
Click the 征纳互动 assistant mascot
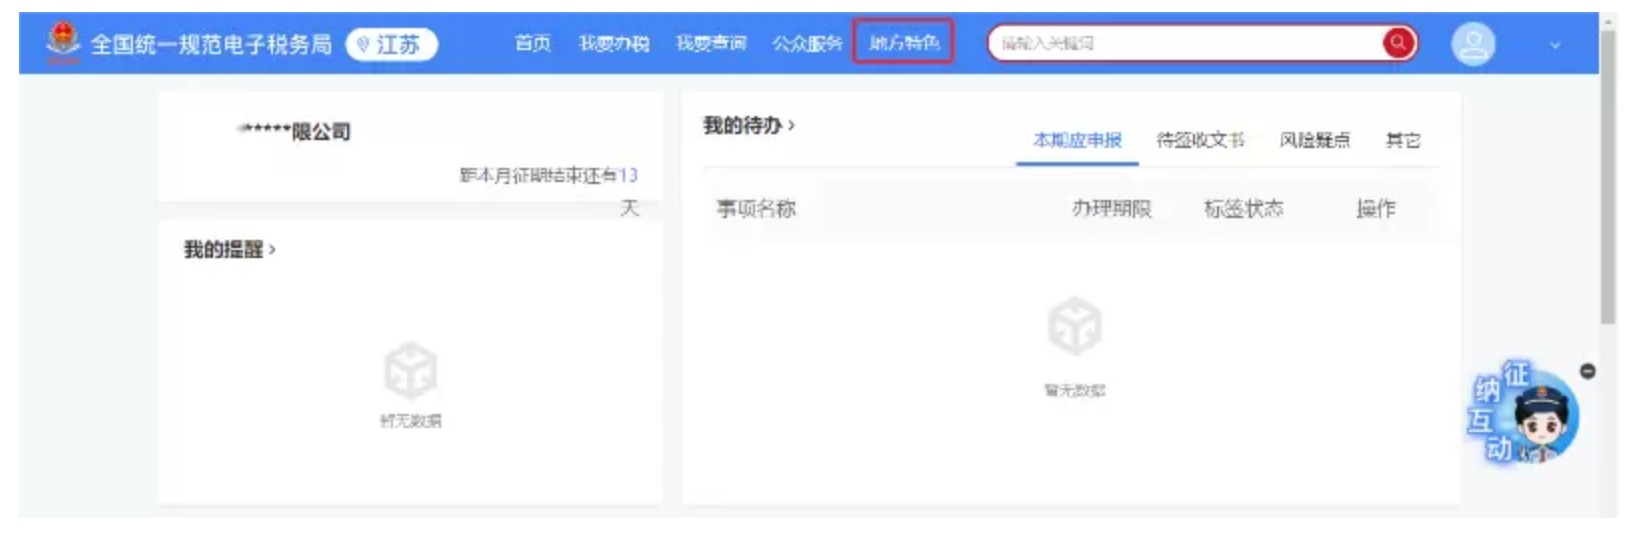point(1523,413)
